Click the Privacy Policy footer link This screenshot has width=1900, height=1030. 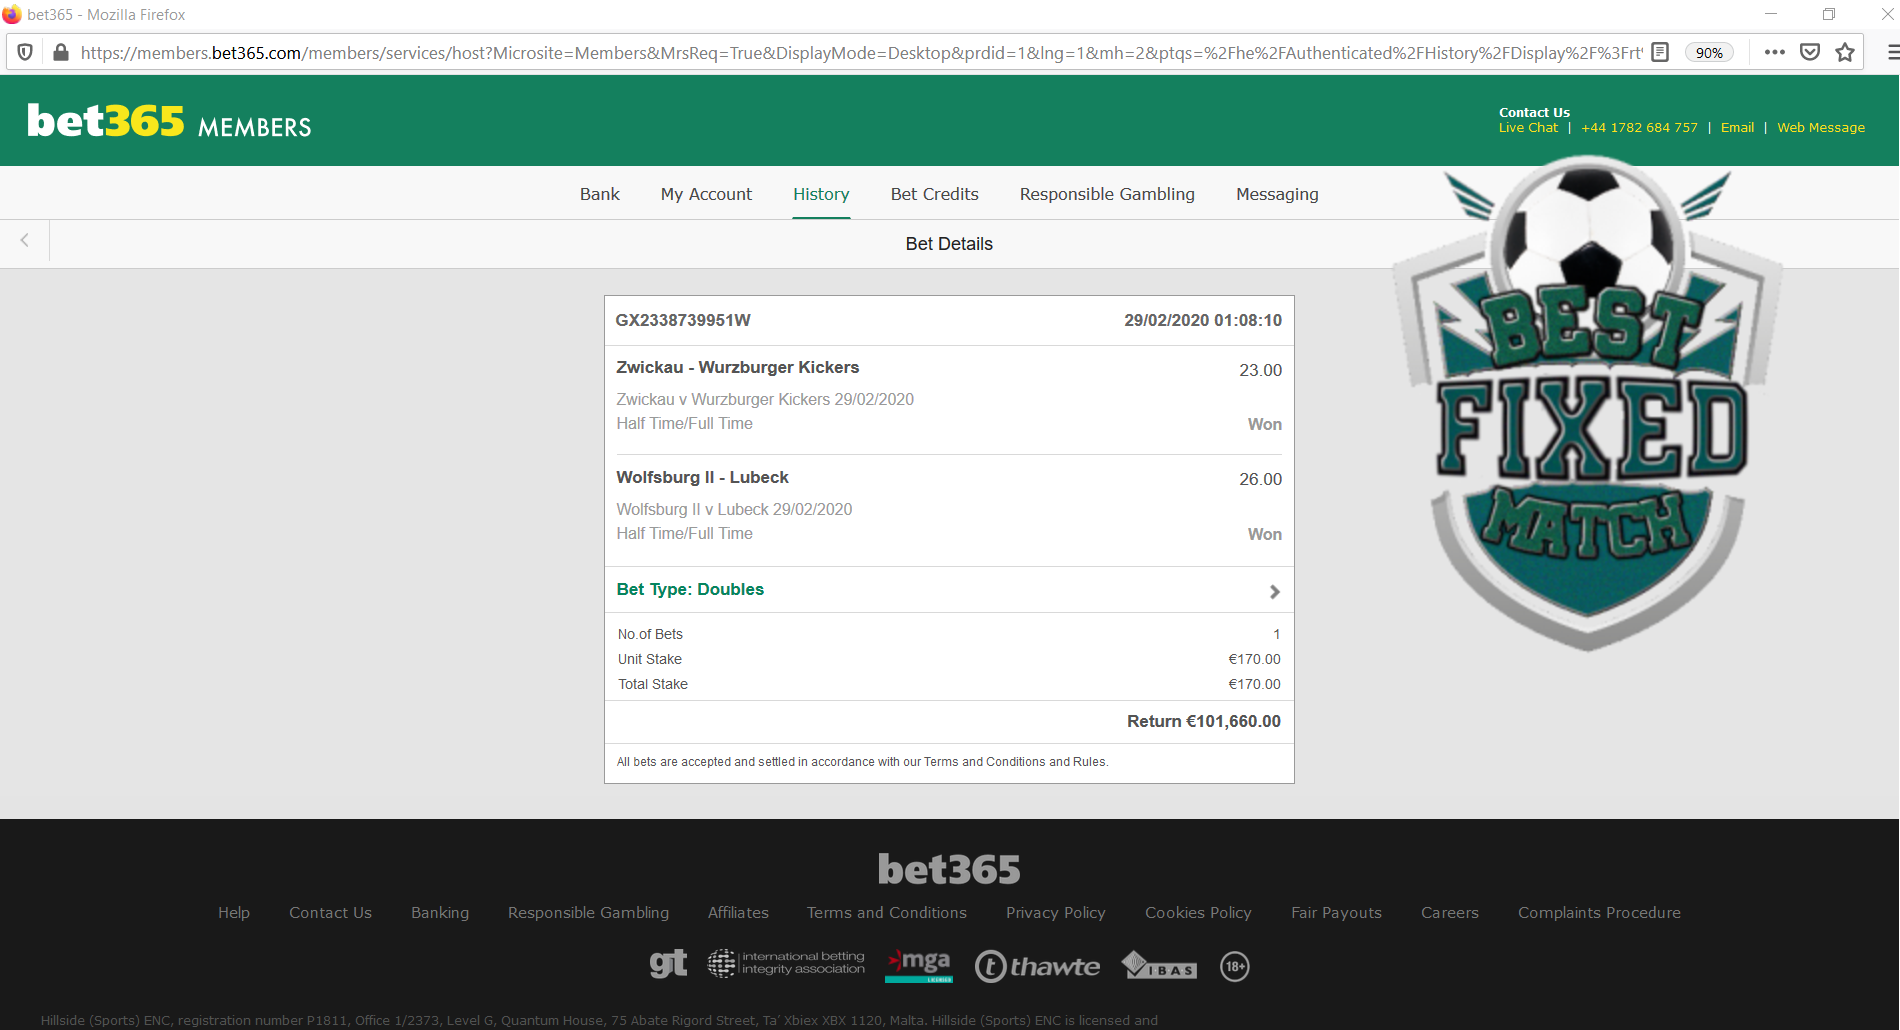coord(1056,913)
